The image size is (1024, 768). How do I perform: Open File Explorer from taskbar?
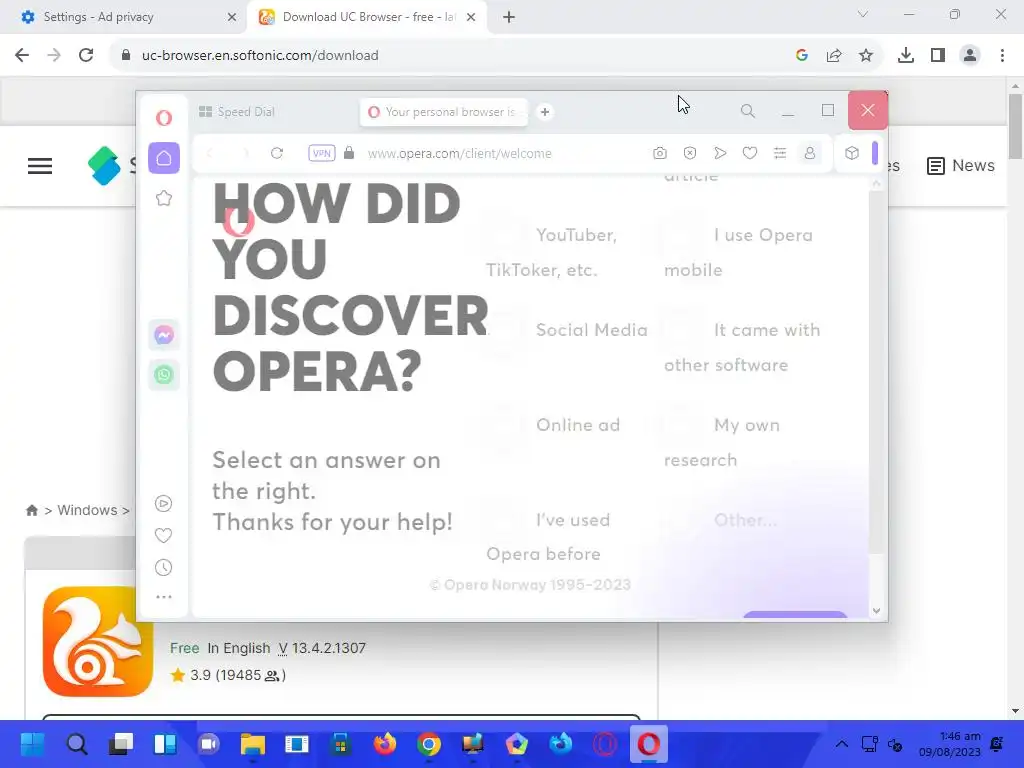coord(253,744)
